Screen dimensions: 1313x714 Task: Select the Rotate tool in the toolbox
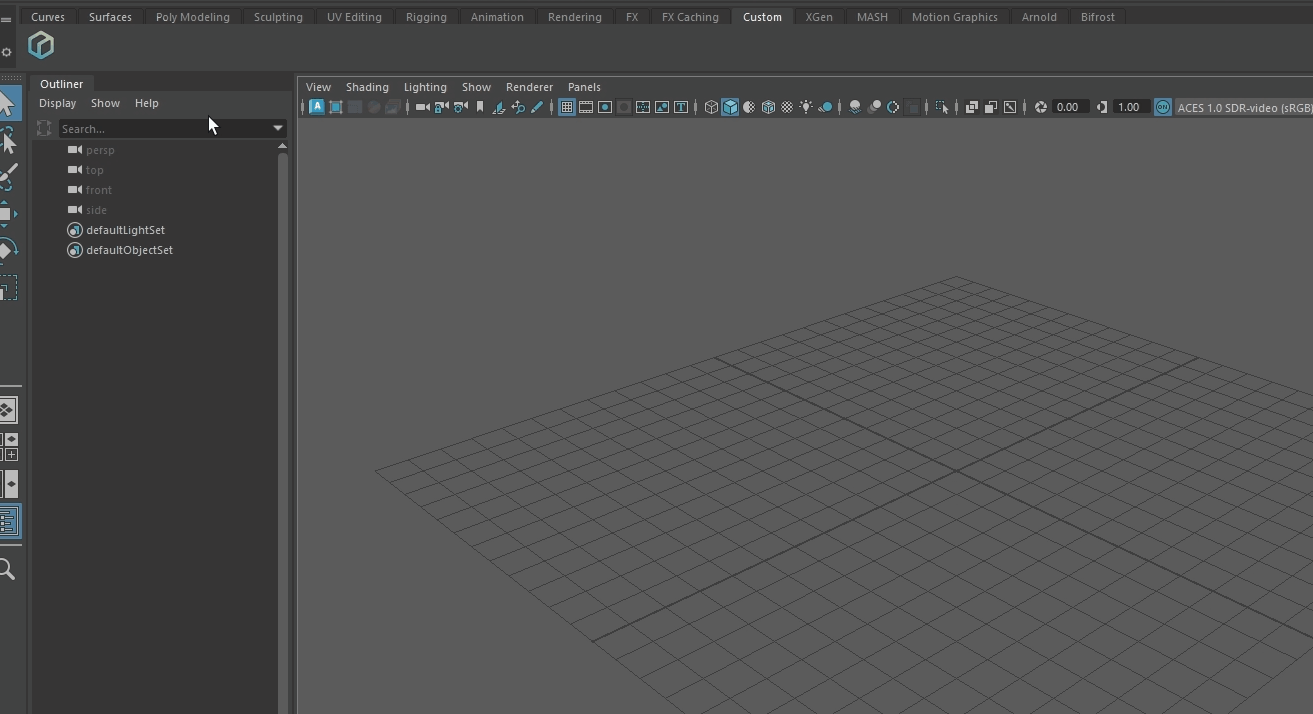(7, 250)
